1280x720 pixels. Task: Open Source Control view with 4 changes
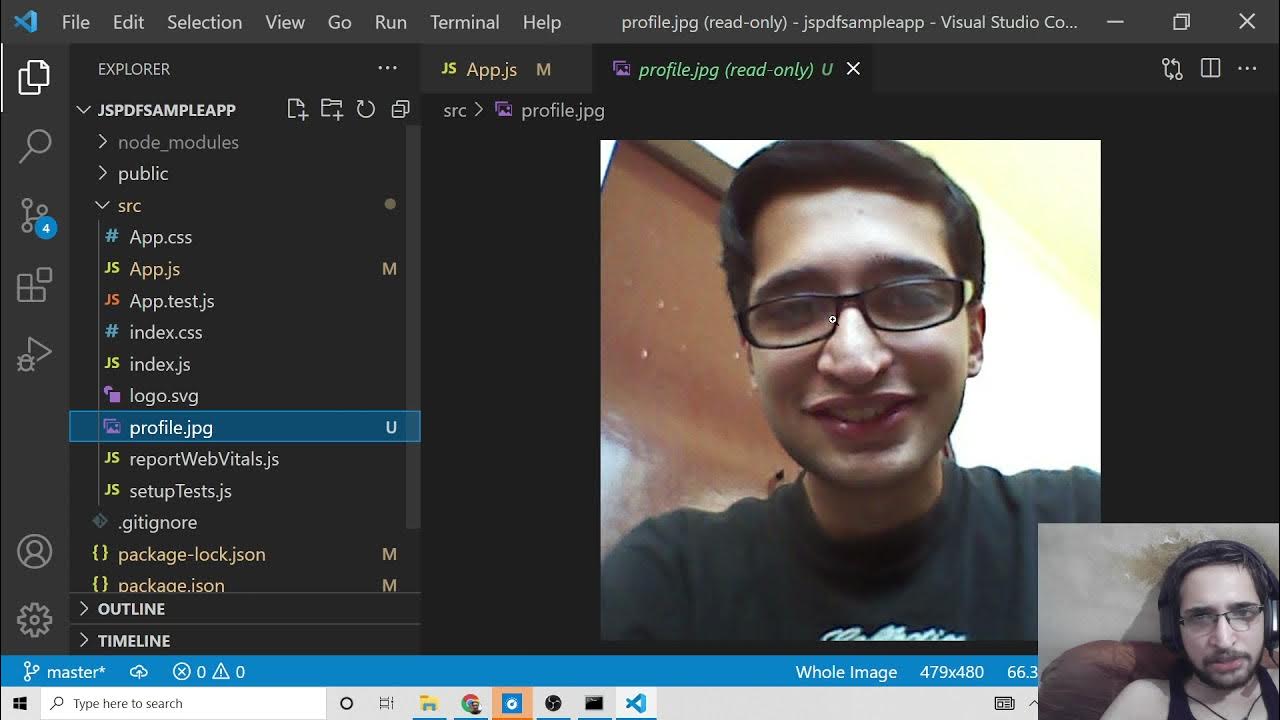[x=35, y=215]
